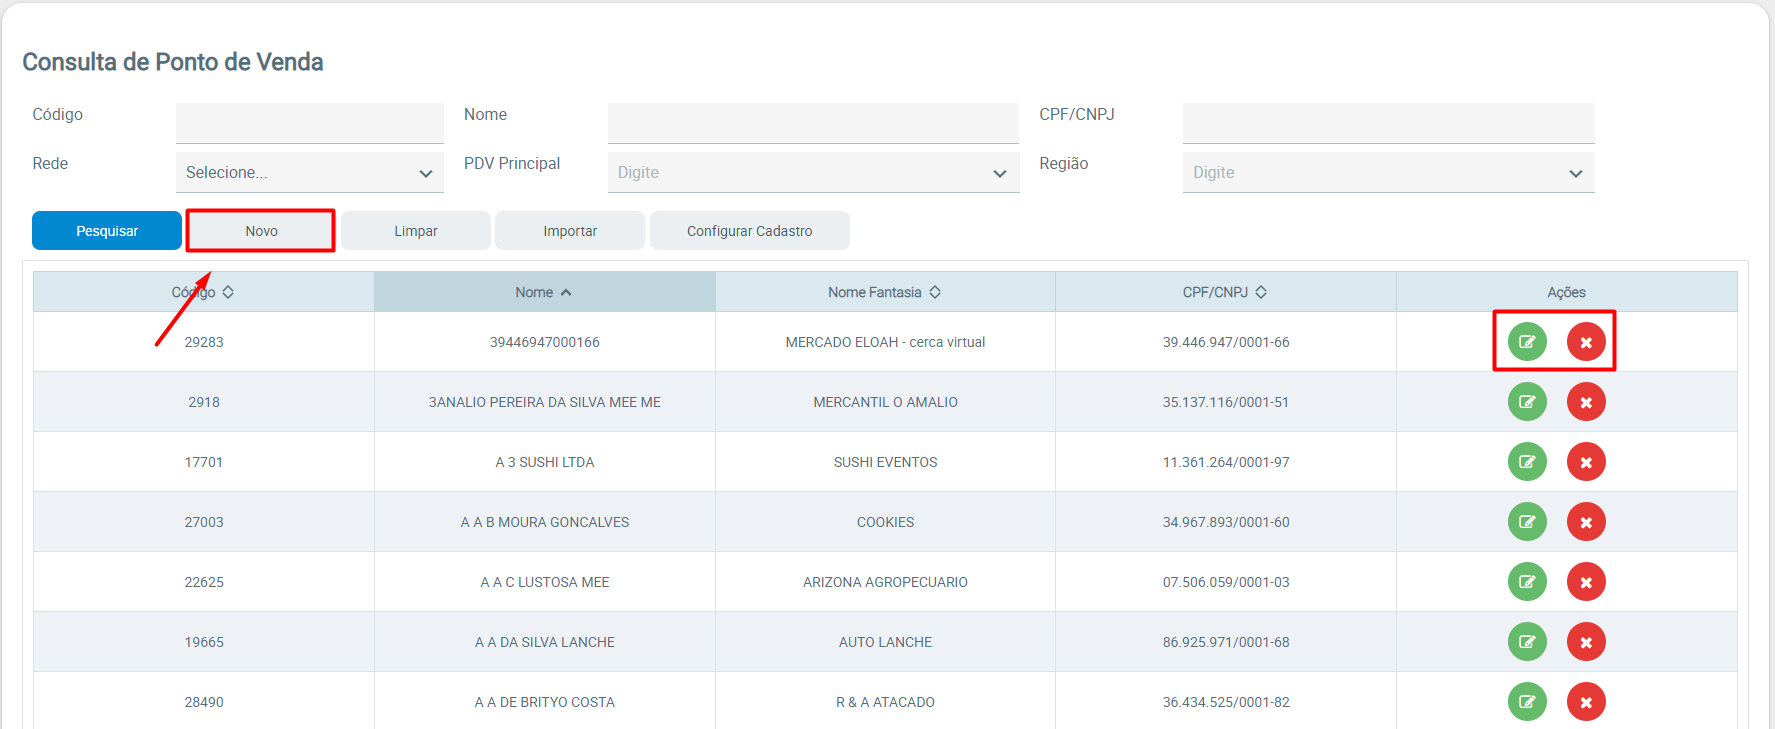The image size is (1775, 729).
Task: Expand the PDV Principal dropdown
Action: 812,173
